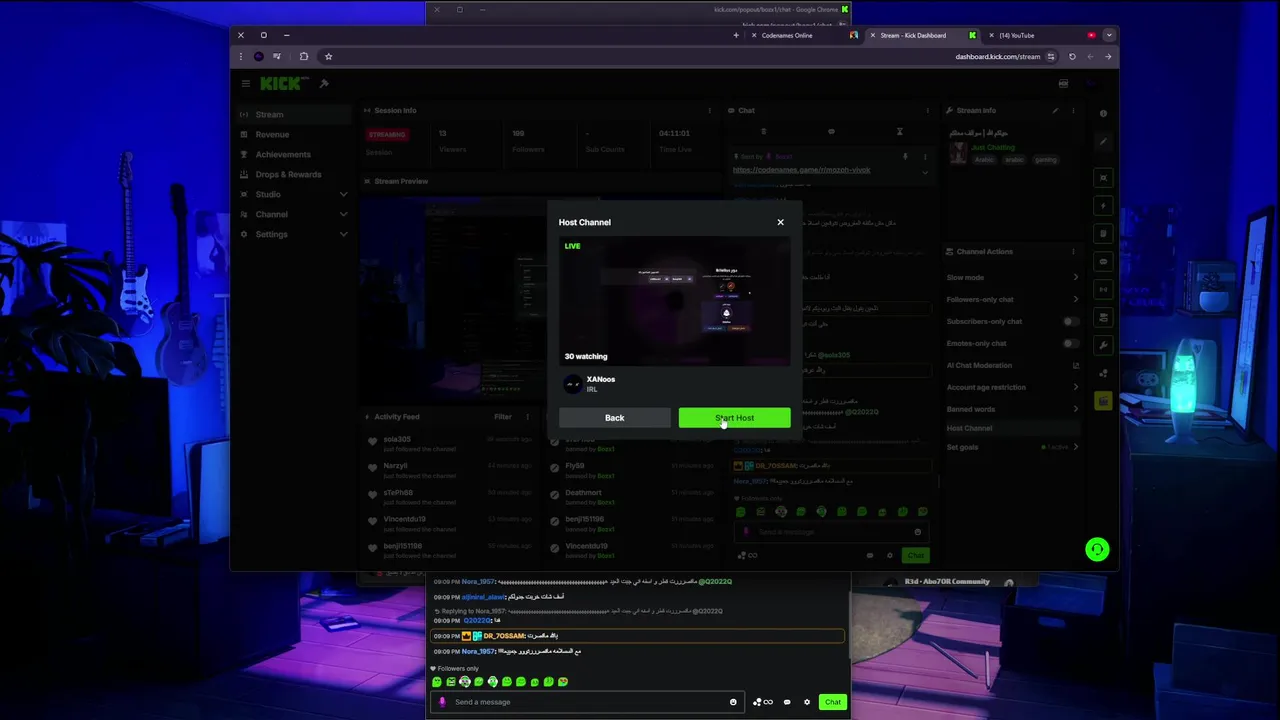The height and width of the screenshot is (720, 1280).
Task: Click the first green emote in popout chat
Action: click(437, 682)
